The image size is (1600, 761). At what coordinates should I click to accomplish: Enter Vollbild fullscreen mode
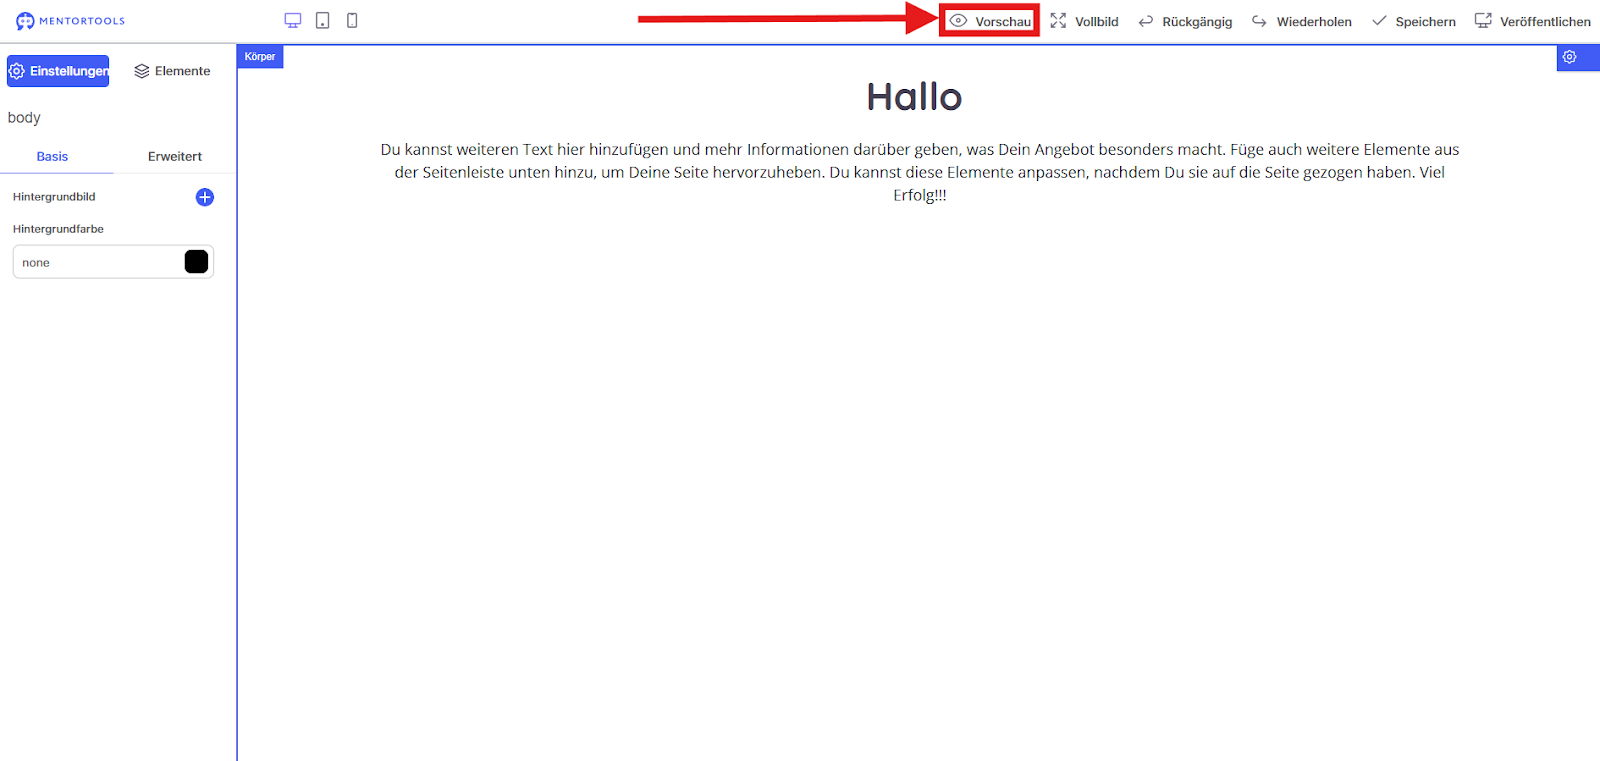pos(1085,21)
